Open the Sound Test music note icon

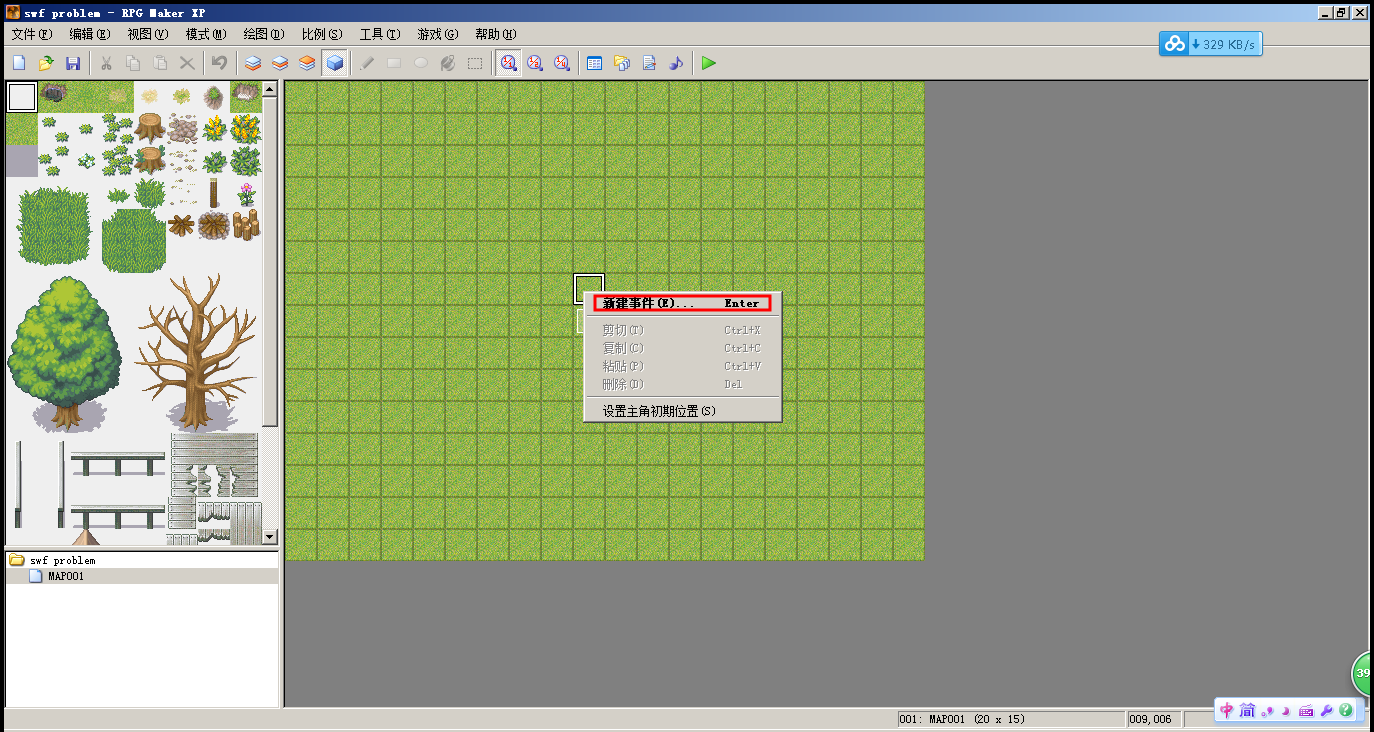pyautogui.click(x=676, y=63)
